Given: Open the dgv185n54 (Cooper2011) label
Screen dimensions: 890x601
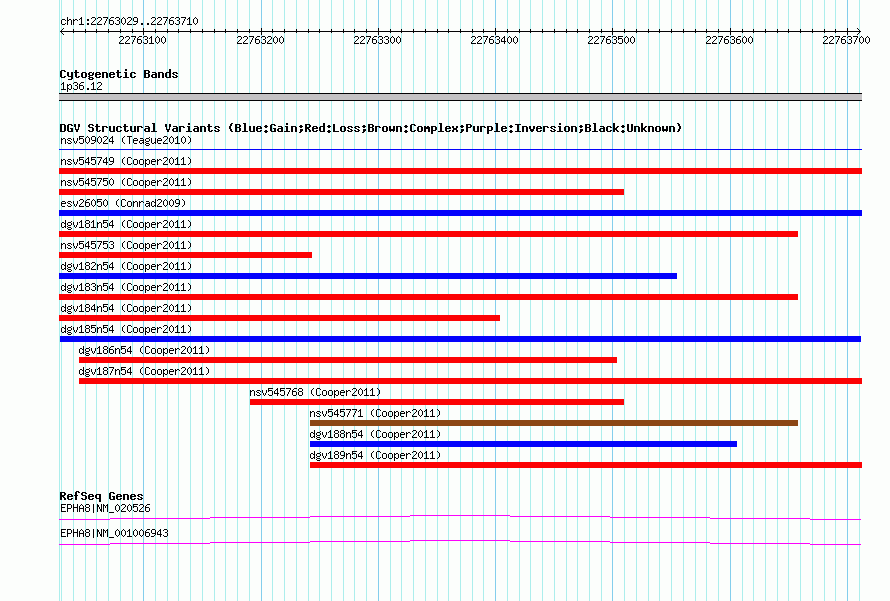Looking at the screenshot, I should click(x=126, y=329).
